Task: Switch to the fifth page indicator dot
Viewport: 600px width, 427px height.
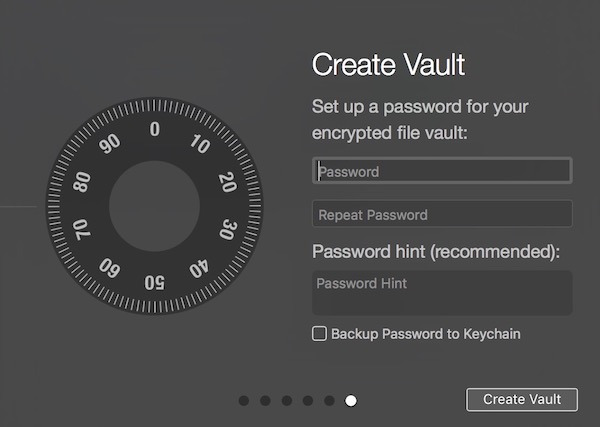Action: point(329,401)
